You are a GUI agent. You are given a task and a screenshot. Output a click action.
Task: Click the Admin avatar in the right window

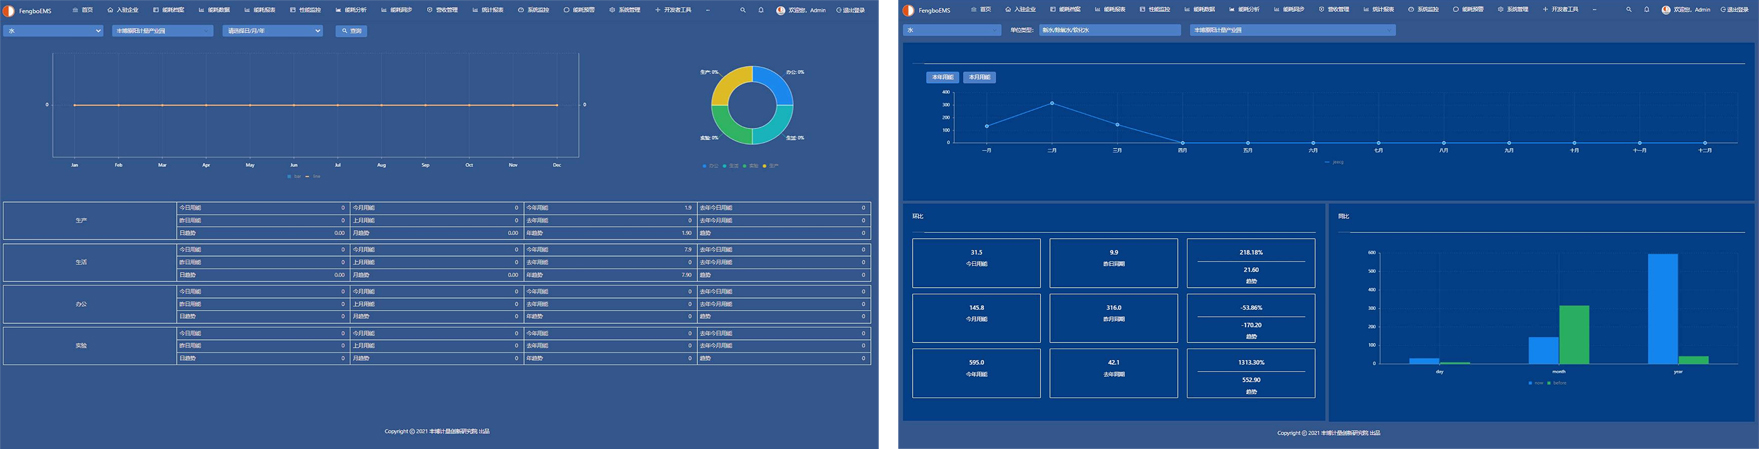click(x=1666, y=10)
